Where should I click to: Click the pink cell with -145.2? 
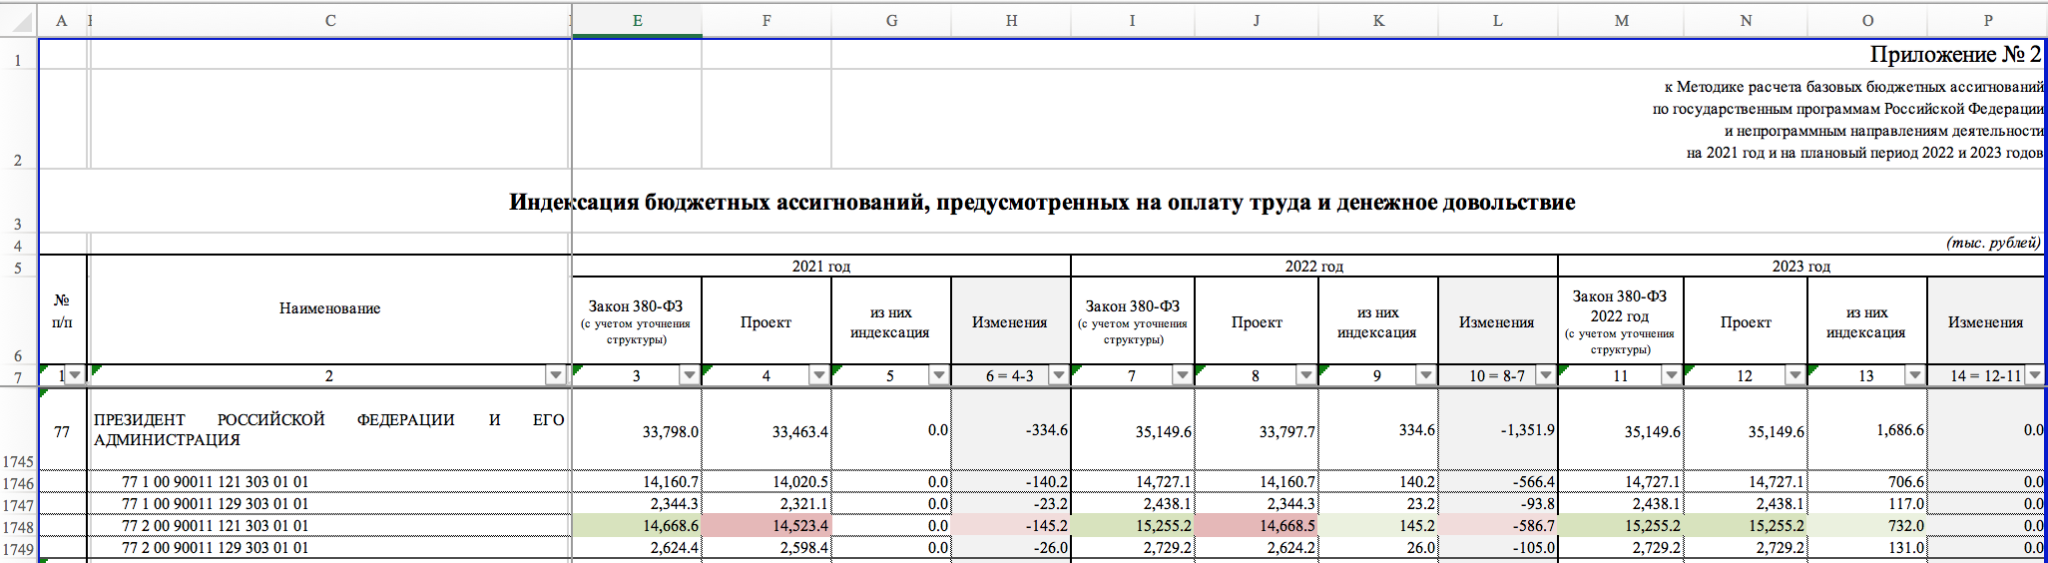(x=1011, y=526)
